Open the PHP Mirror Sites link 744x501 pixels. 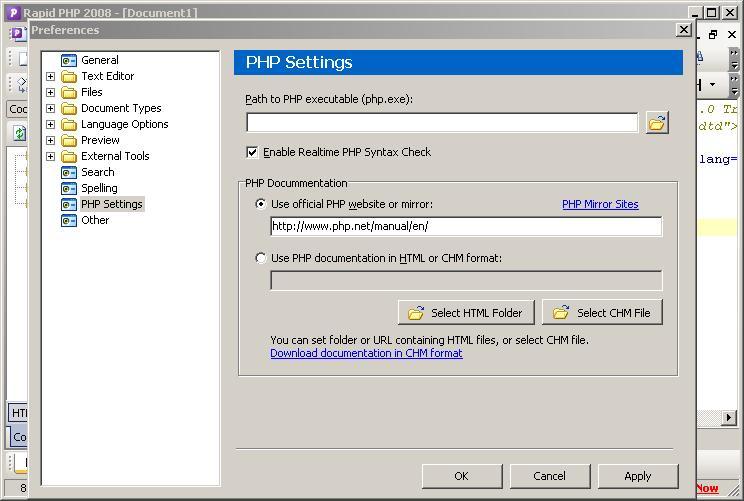[x=600, y=204]
